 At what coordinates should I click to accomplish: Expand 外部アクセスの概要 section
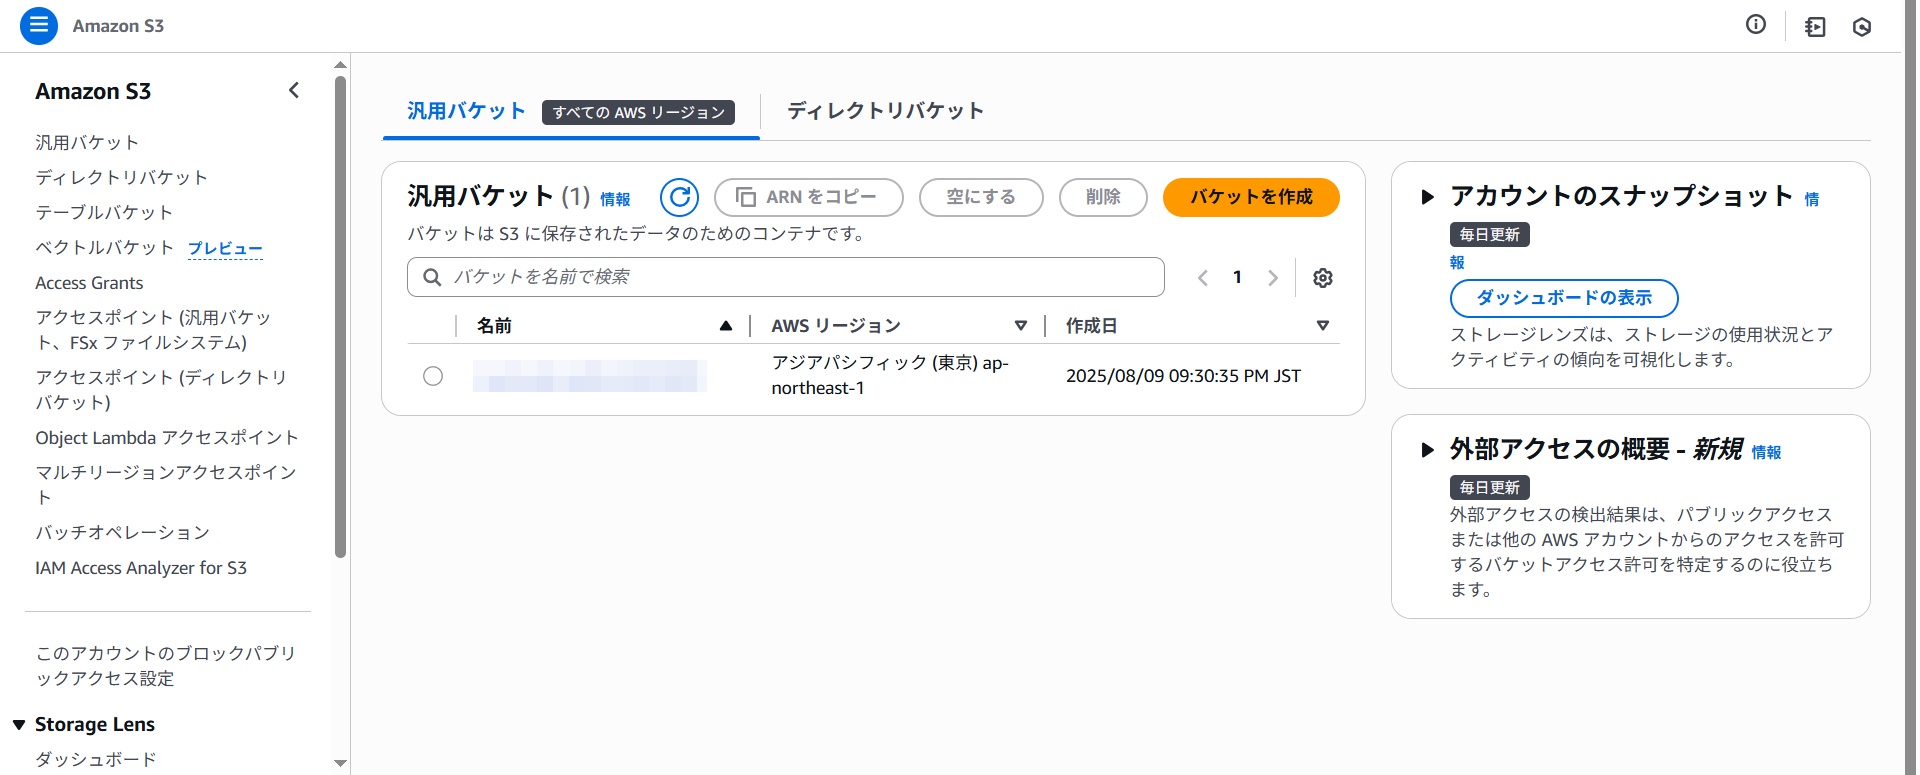click(1428, 450)
